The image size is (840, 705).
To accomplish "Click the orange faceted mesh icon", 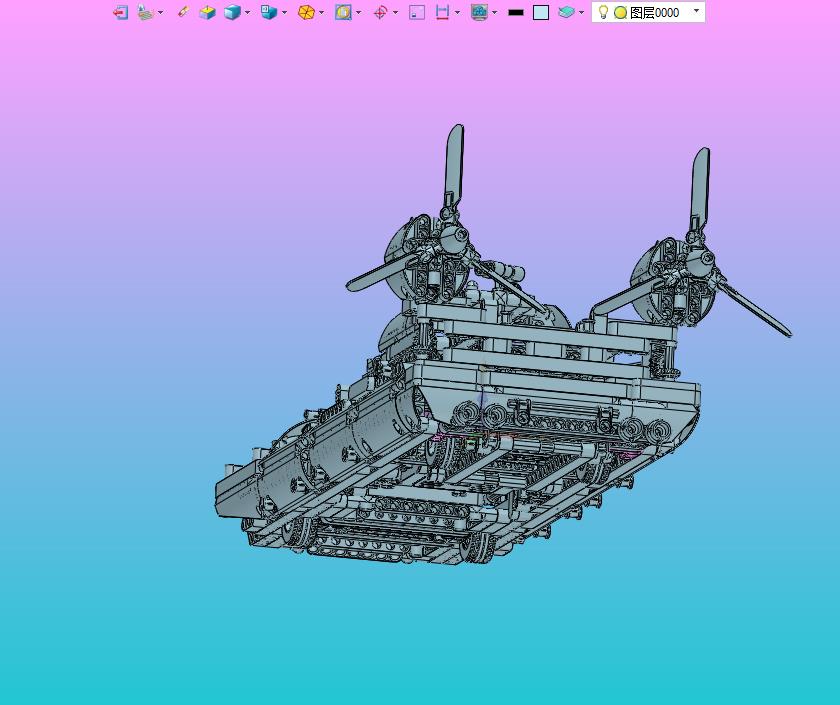I will coord(306,12).
